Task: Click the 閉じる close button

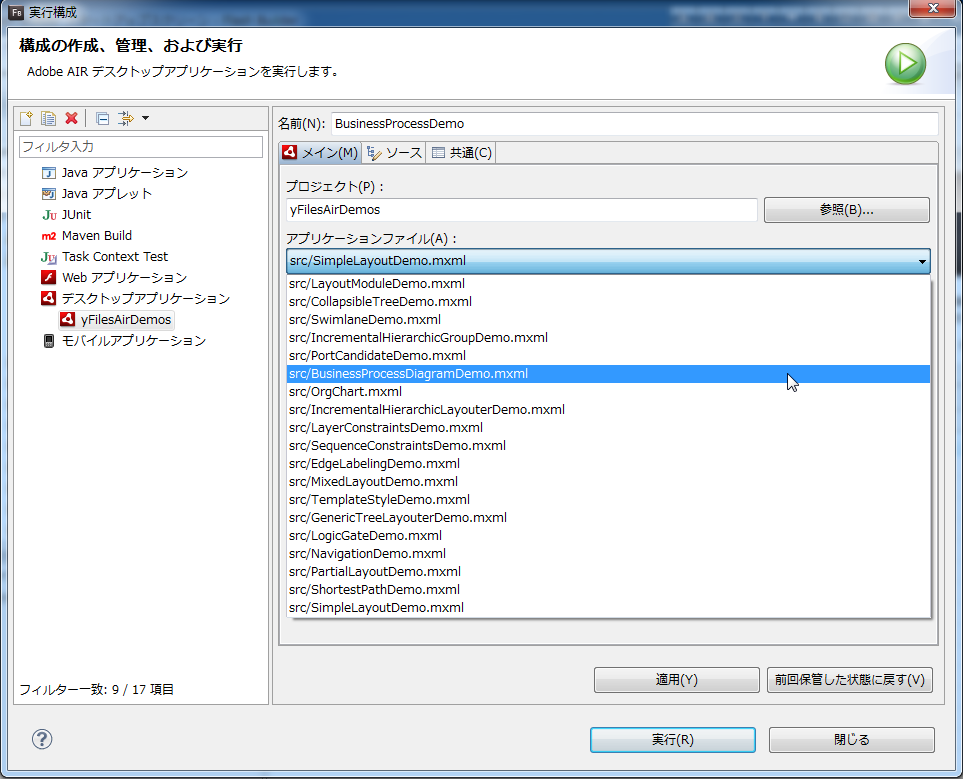Action: 851,740
